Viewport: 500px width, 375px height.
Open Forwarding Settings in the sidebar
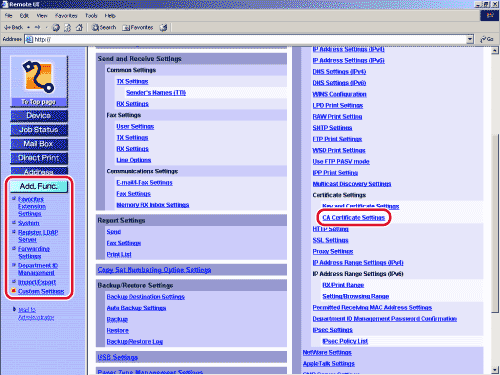(34, 253)
